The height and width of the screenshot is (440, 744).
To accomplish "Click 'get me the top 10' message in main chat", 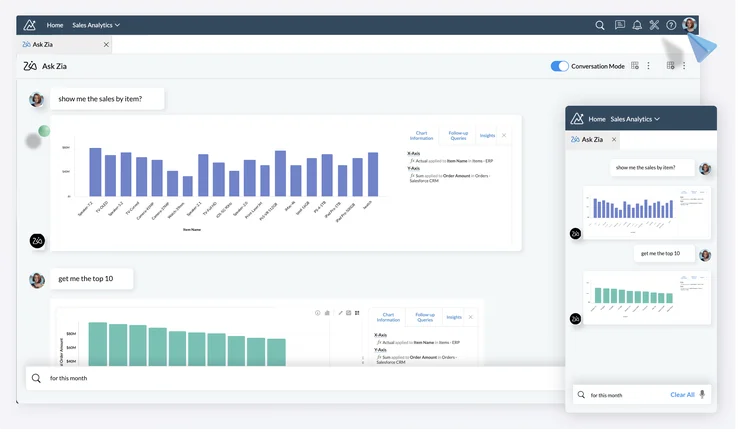I will coord(92,279).
